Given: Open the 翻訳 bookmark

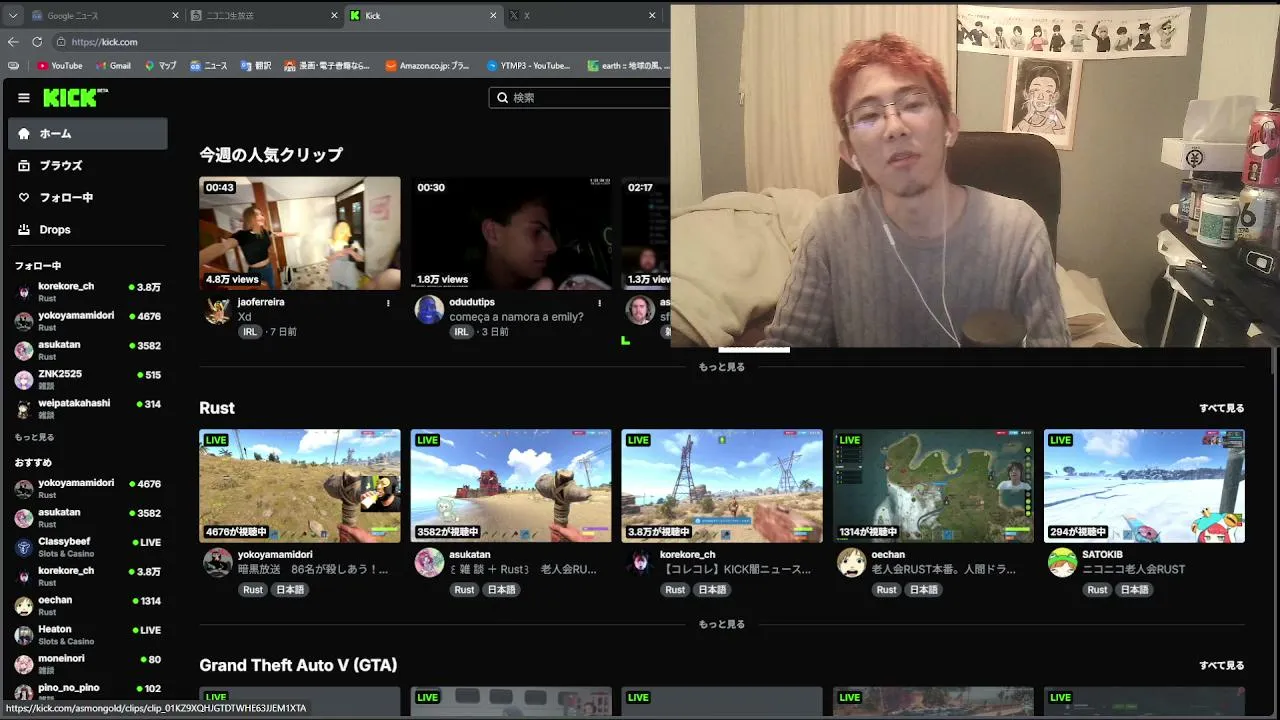Looking at the screenshot, I should 256,66.
